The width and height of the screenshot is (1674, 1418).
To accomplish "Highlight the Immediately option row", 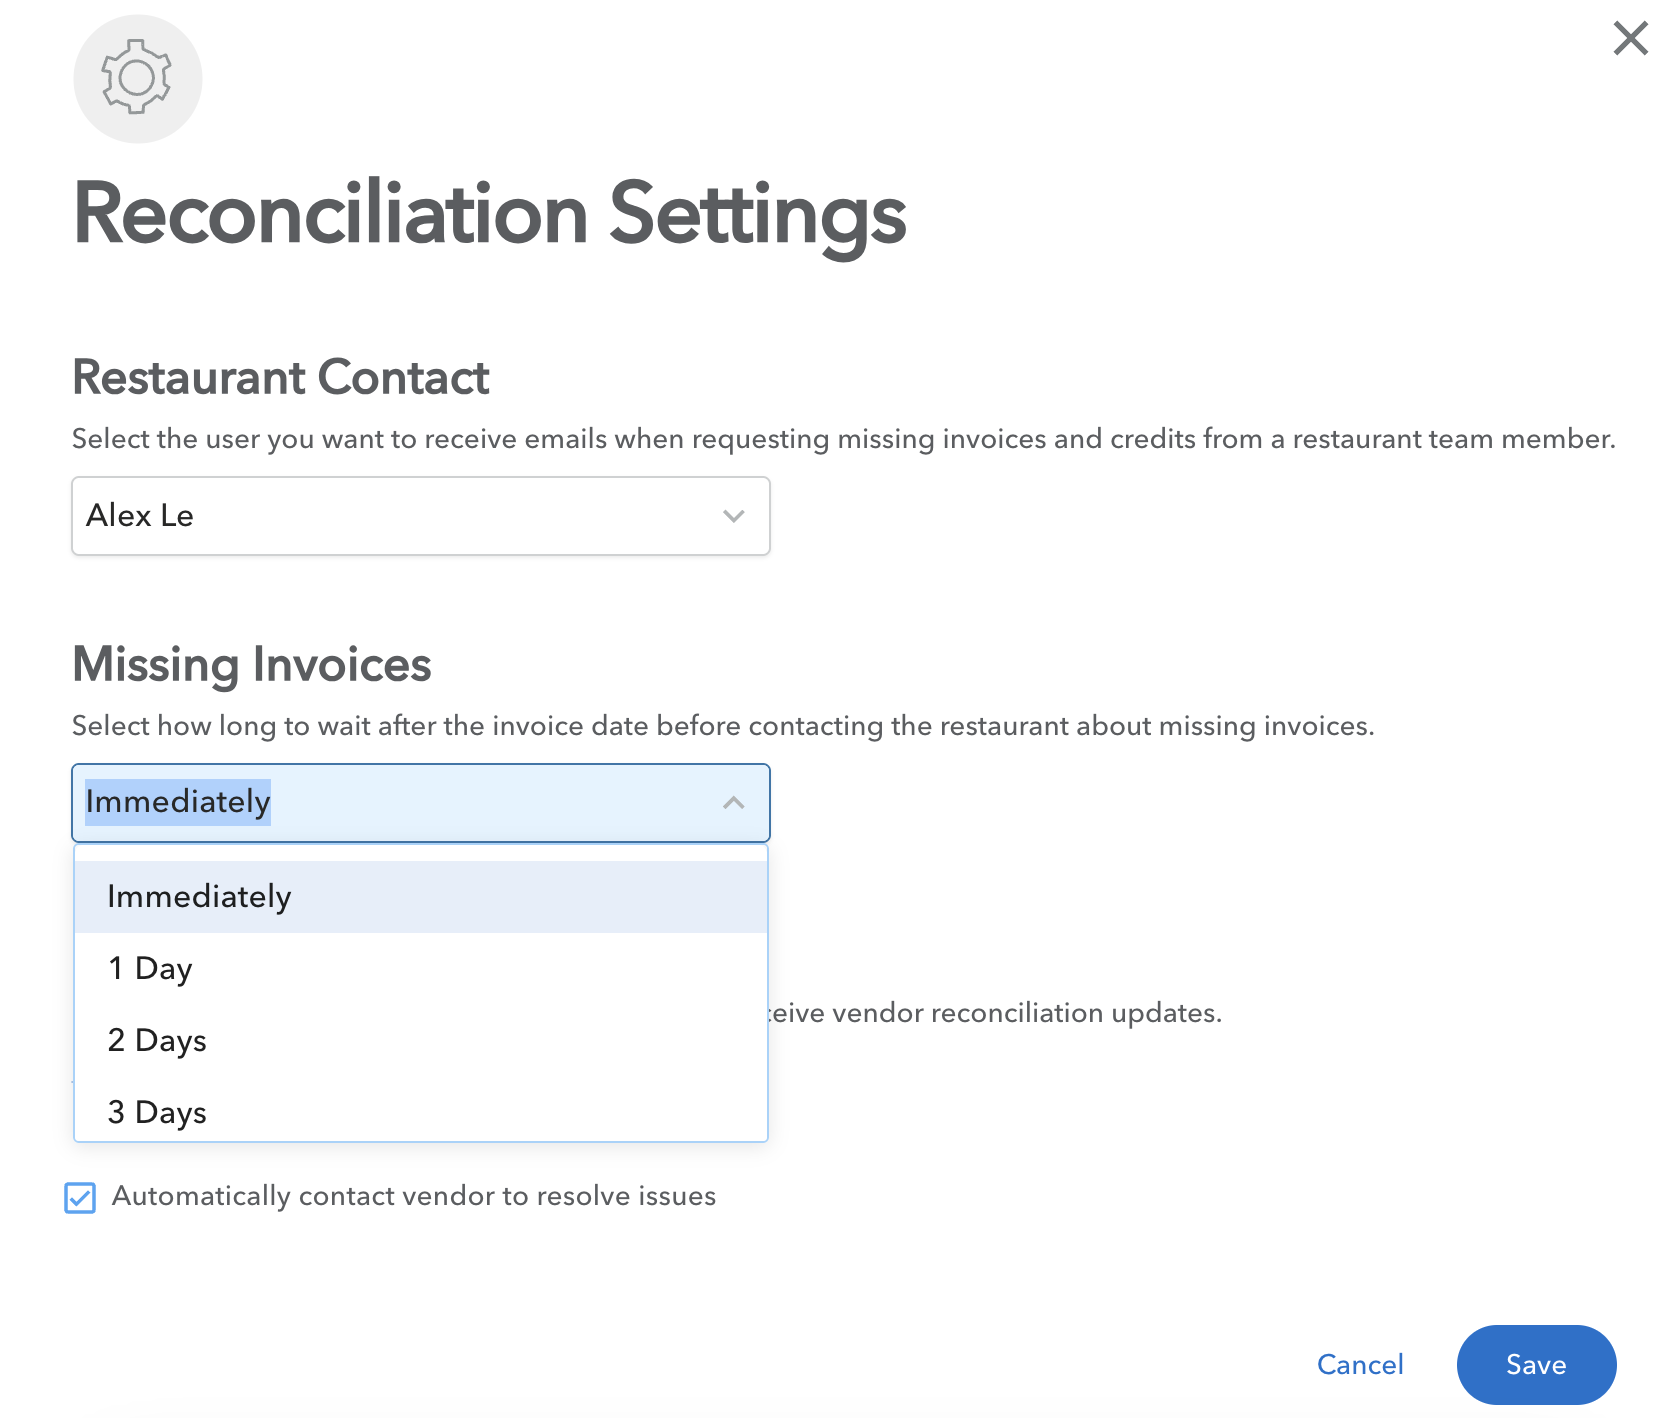I will click(x=420, y=895).
